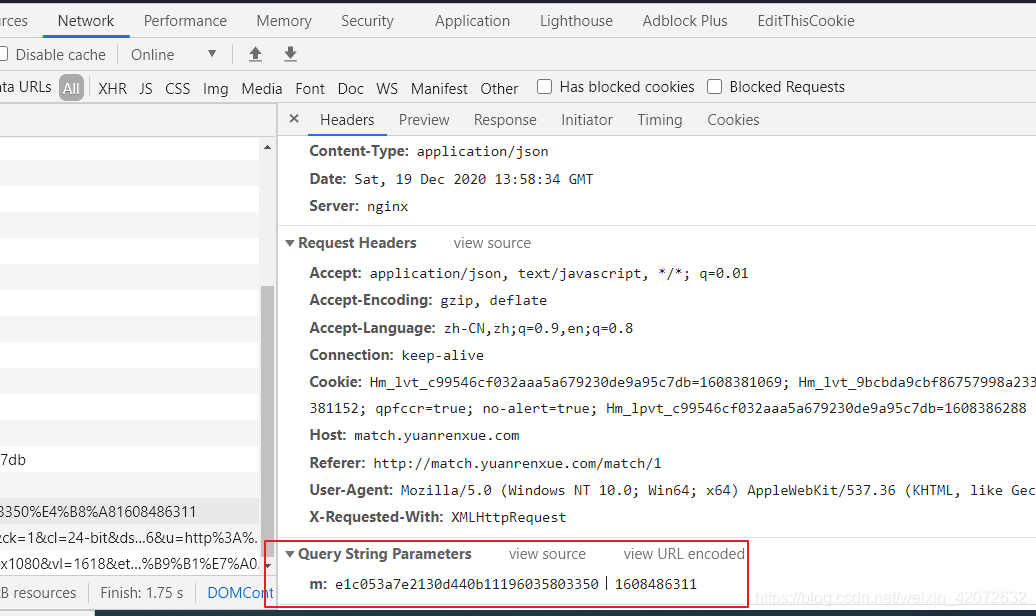Click the request list scroll down arrow

pyautogui.click(x=267, y=566)
